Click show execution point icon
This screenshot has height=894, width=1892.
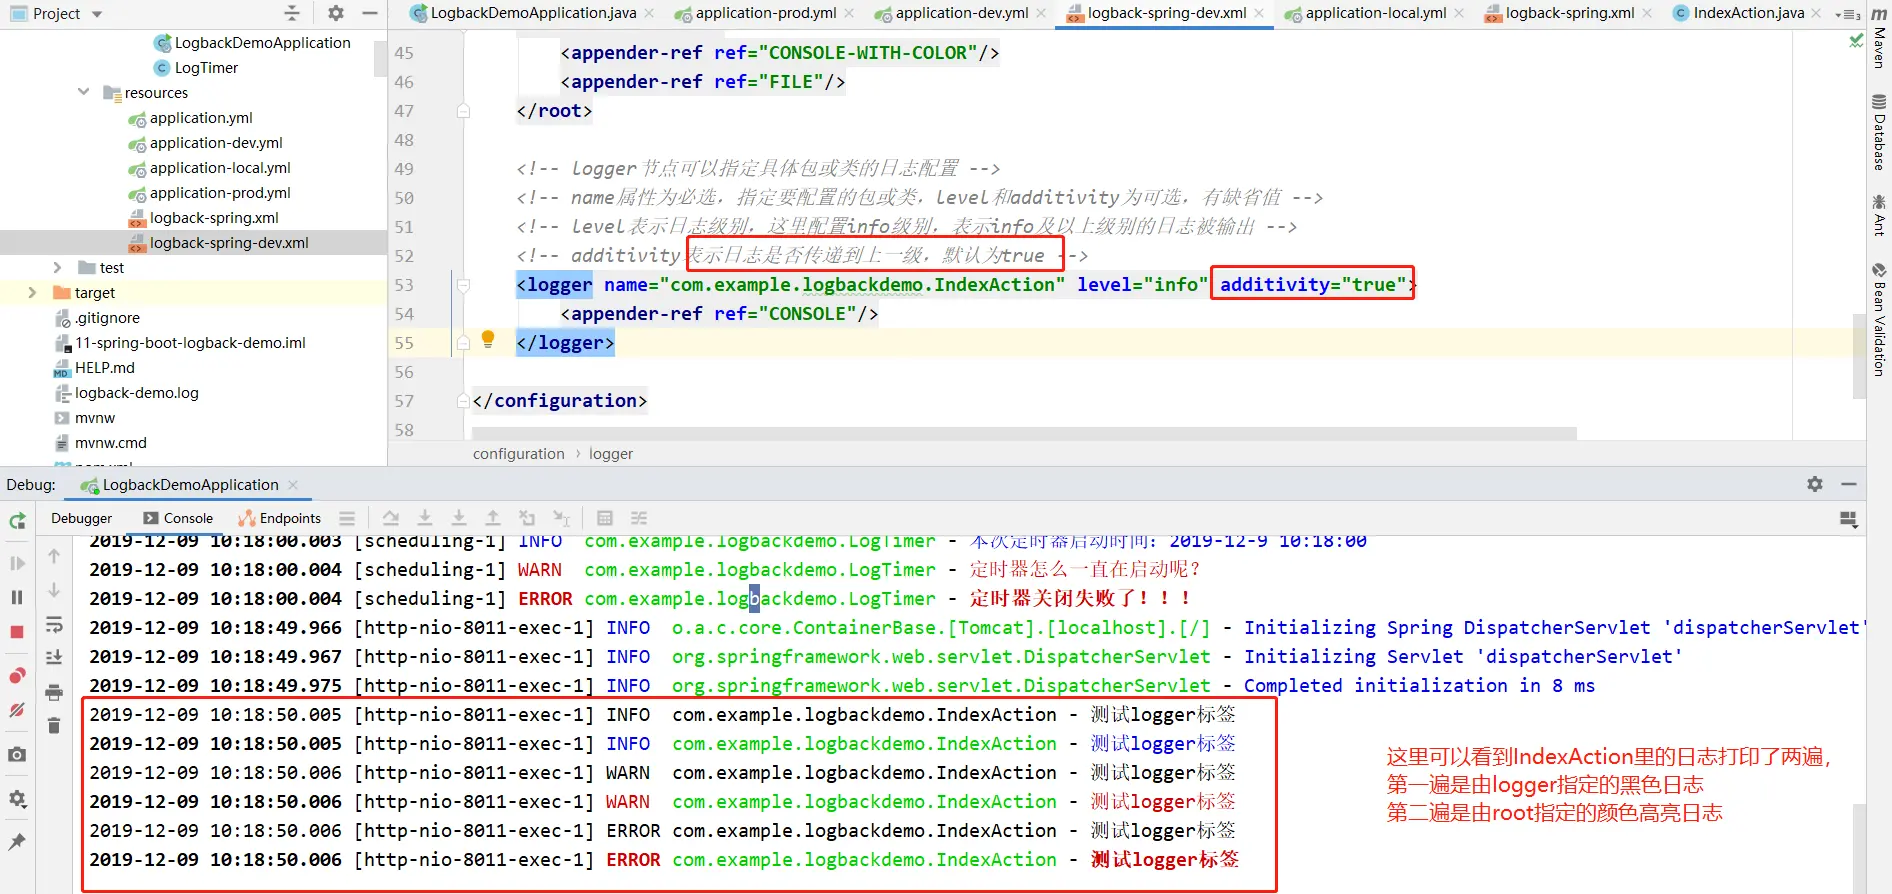(x=347, y=518)
